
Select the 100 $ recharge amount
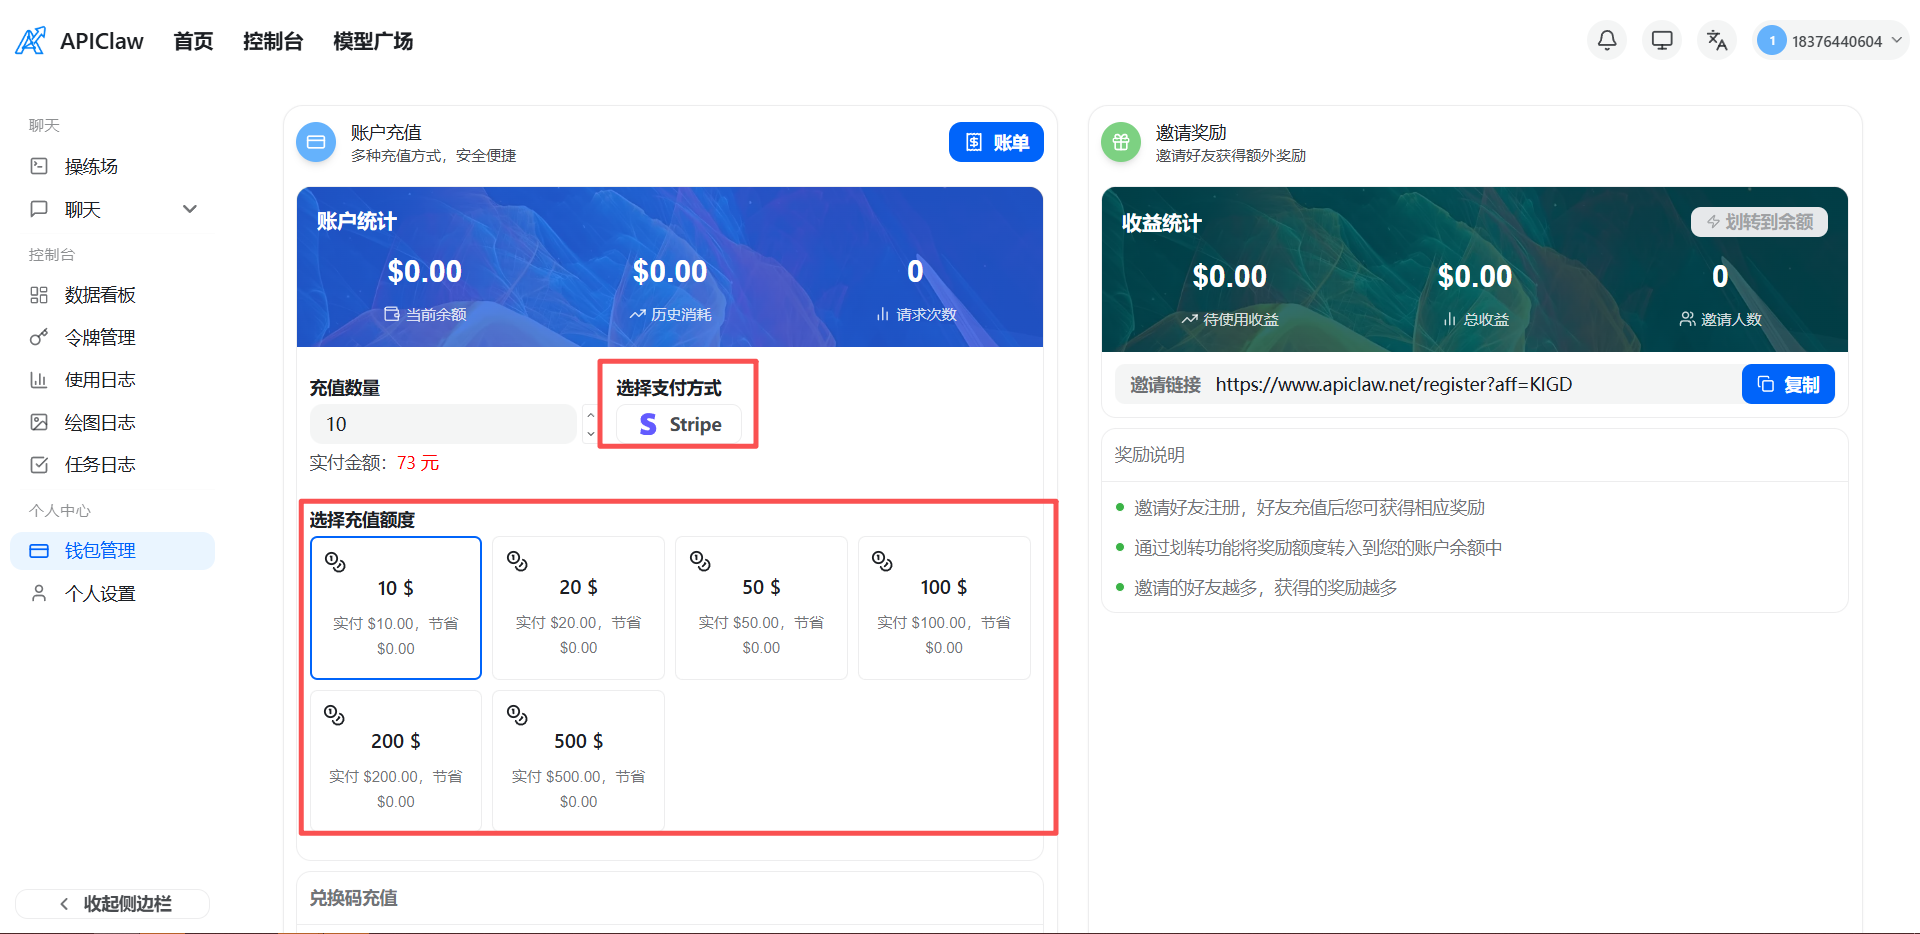pos(944,608)
